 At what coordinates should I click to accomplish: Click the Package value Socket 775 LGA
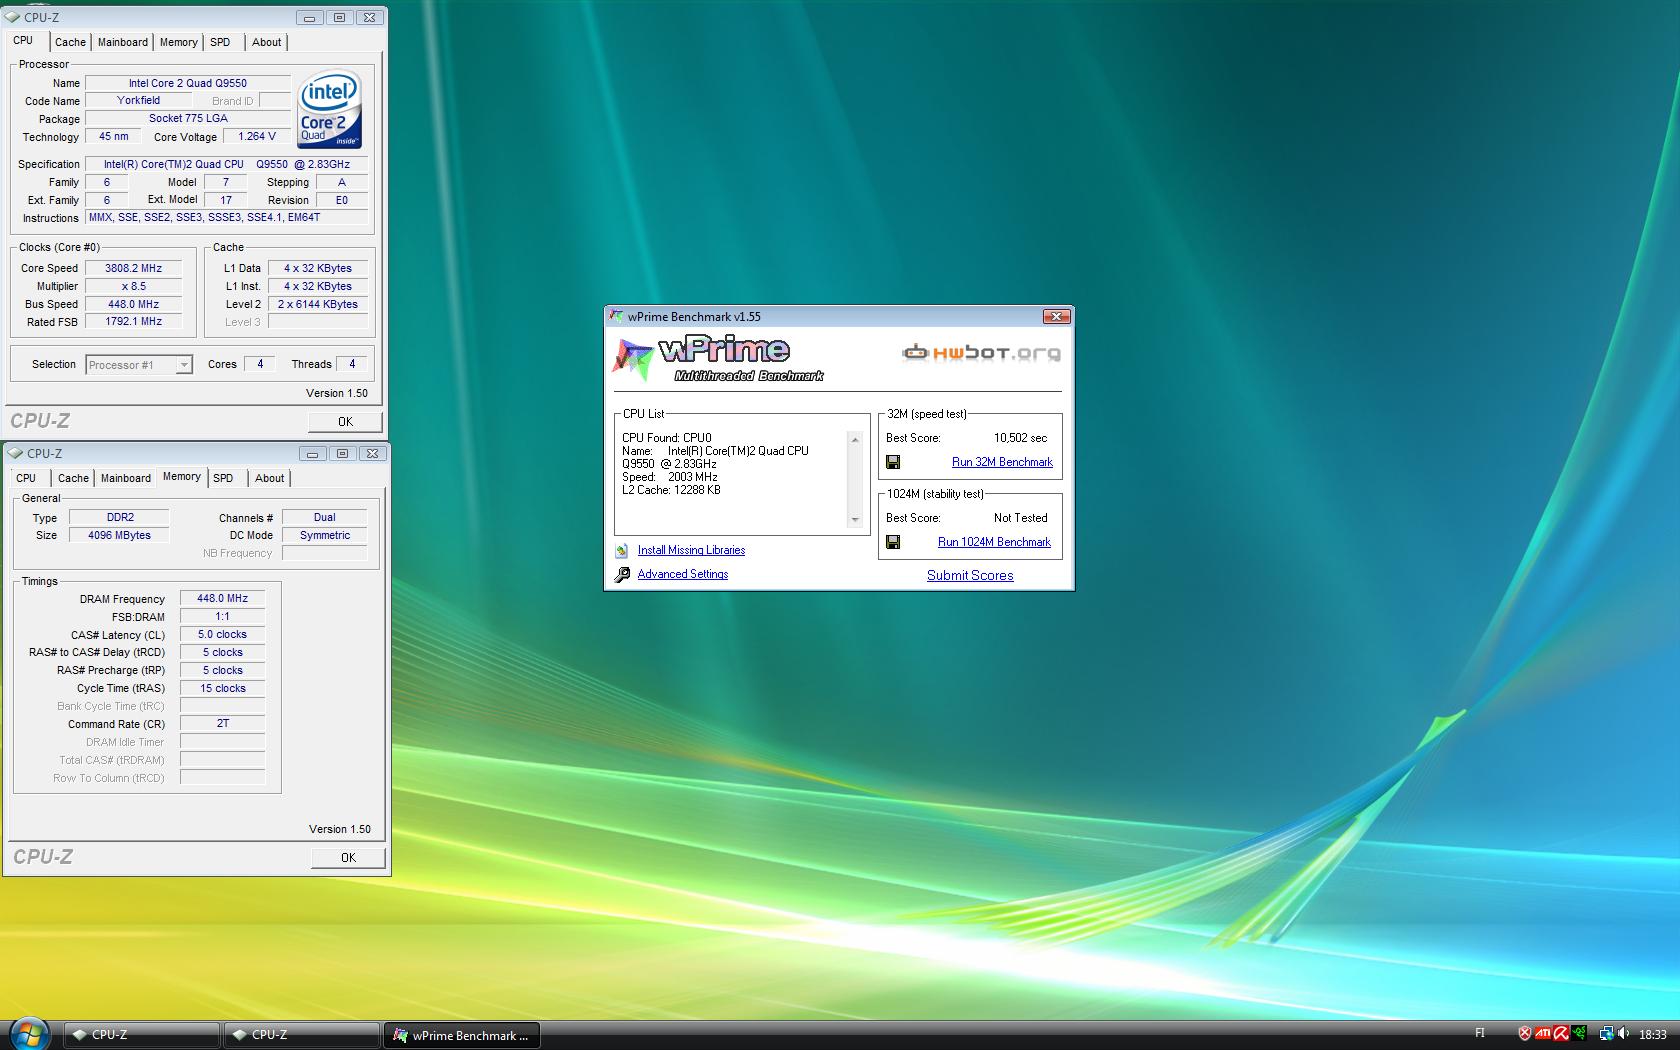pos(188,118)
